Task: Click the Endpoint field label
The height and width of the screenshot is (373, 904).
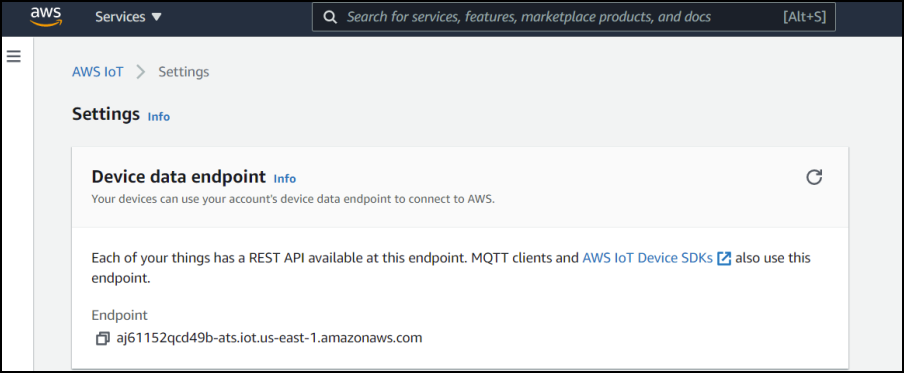Action: 120,315
